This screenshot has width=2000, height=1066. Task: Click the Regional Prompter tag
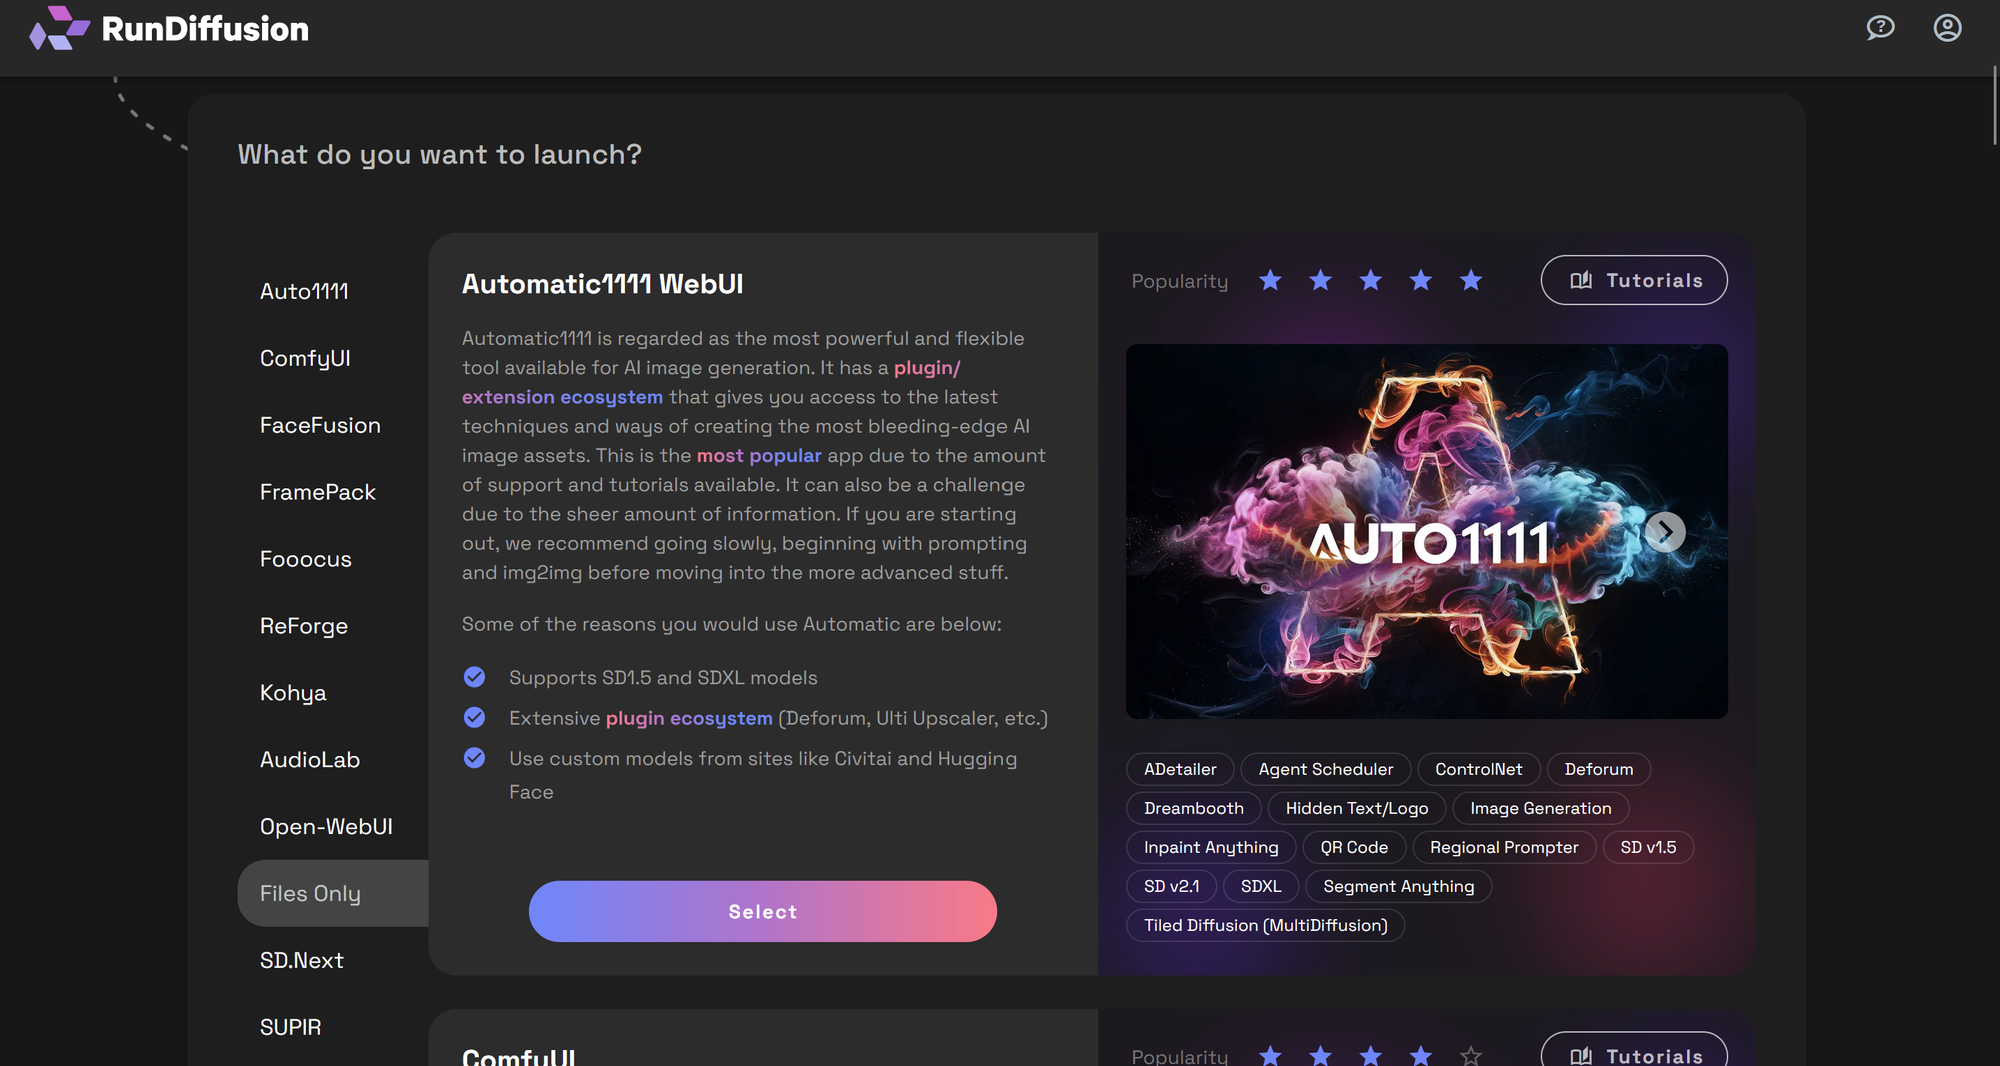(1504, 847)
